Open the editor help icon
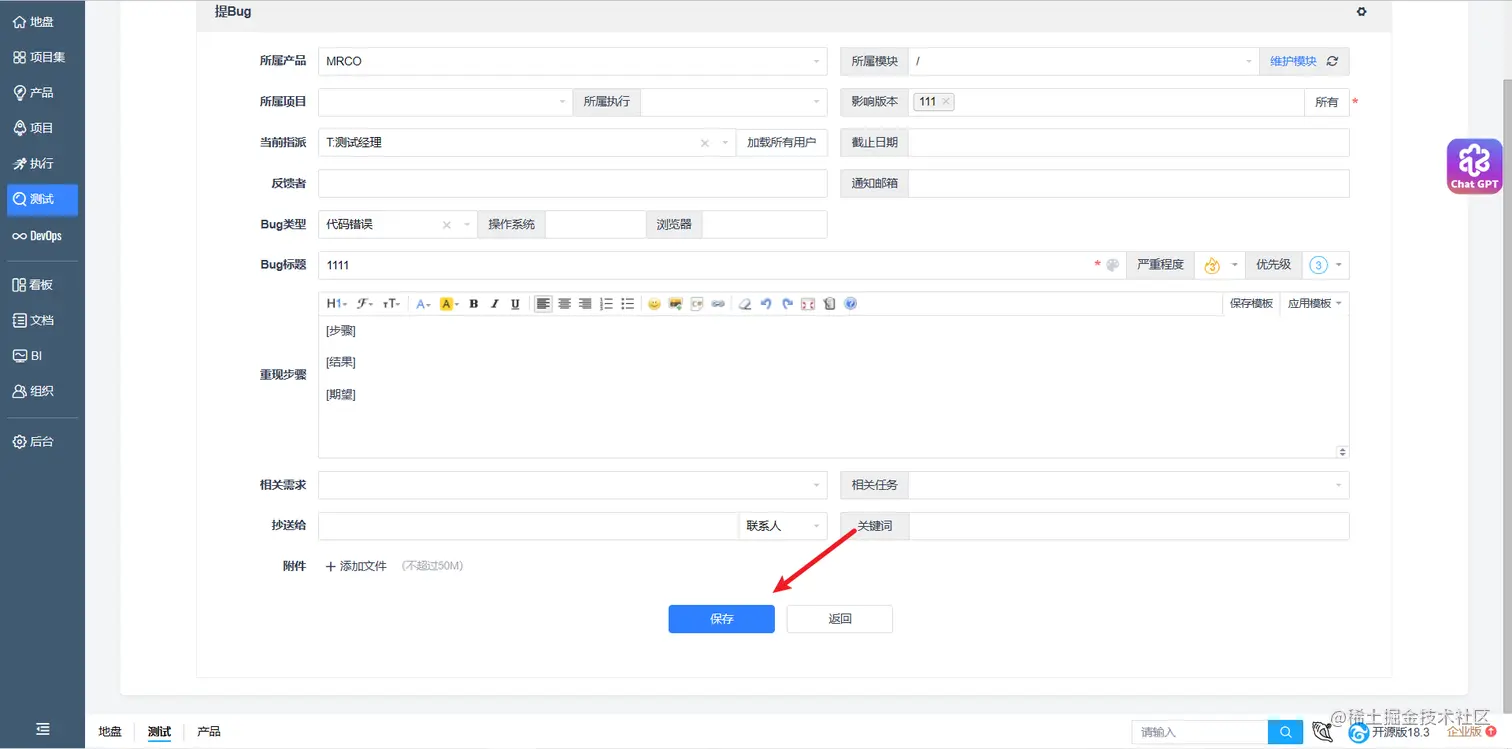This screenshot has height=749, width=1512. point(850,304)
